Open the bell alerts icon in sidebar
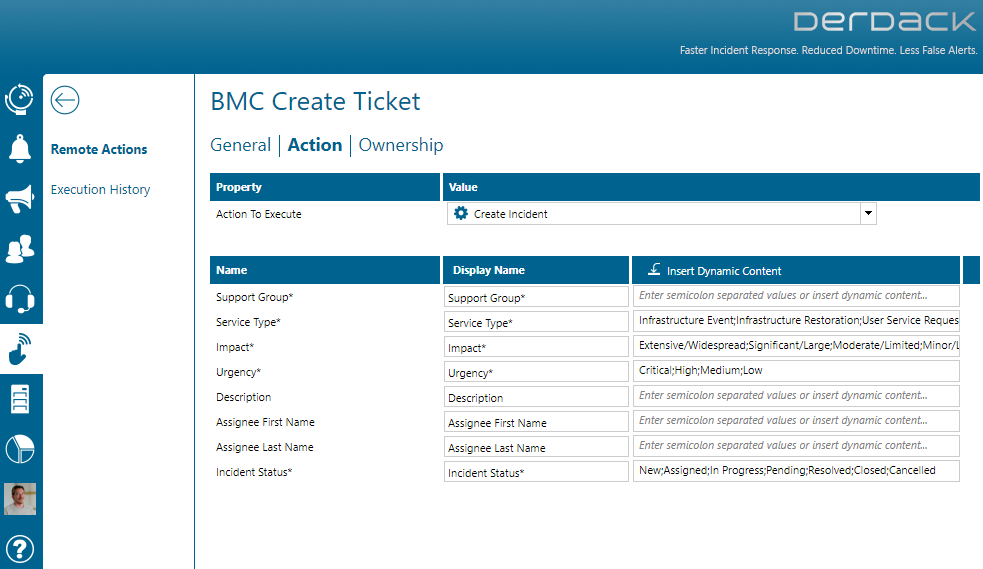This screenshot has width=983, height=569. (x=19, y=149)
